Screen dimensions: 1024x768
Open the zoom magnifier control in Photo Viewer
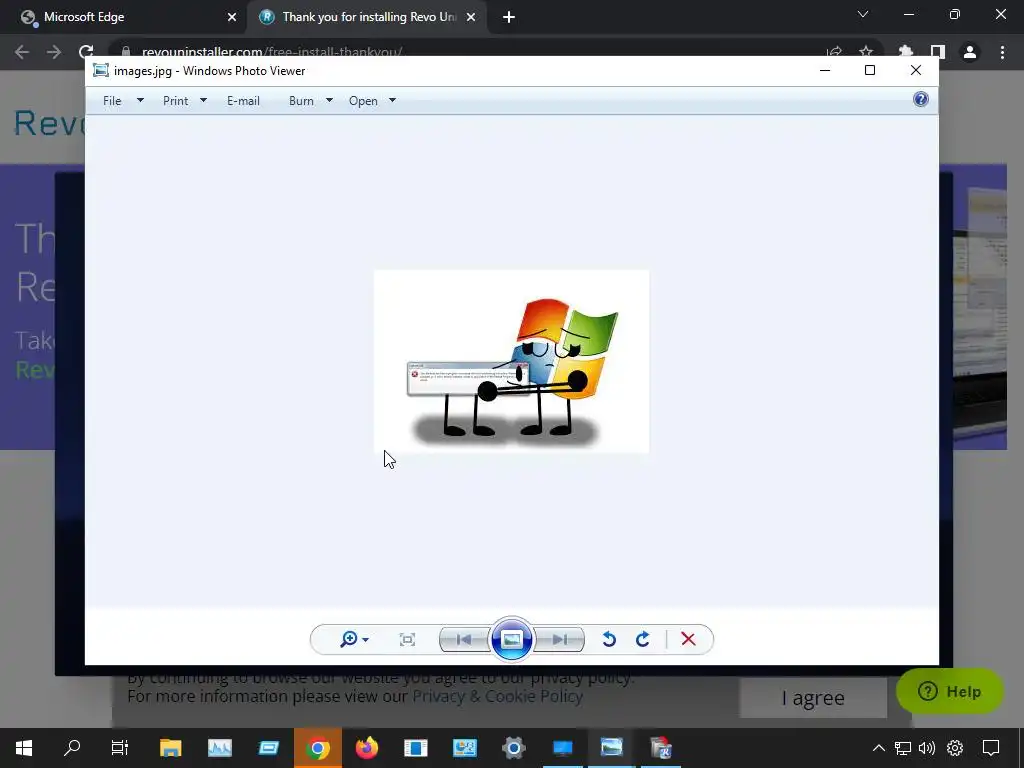click(349, 639)
